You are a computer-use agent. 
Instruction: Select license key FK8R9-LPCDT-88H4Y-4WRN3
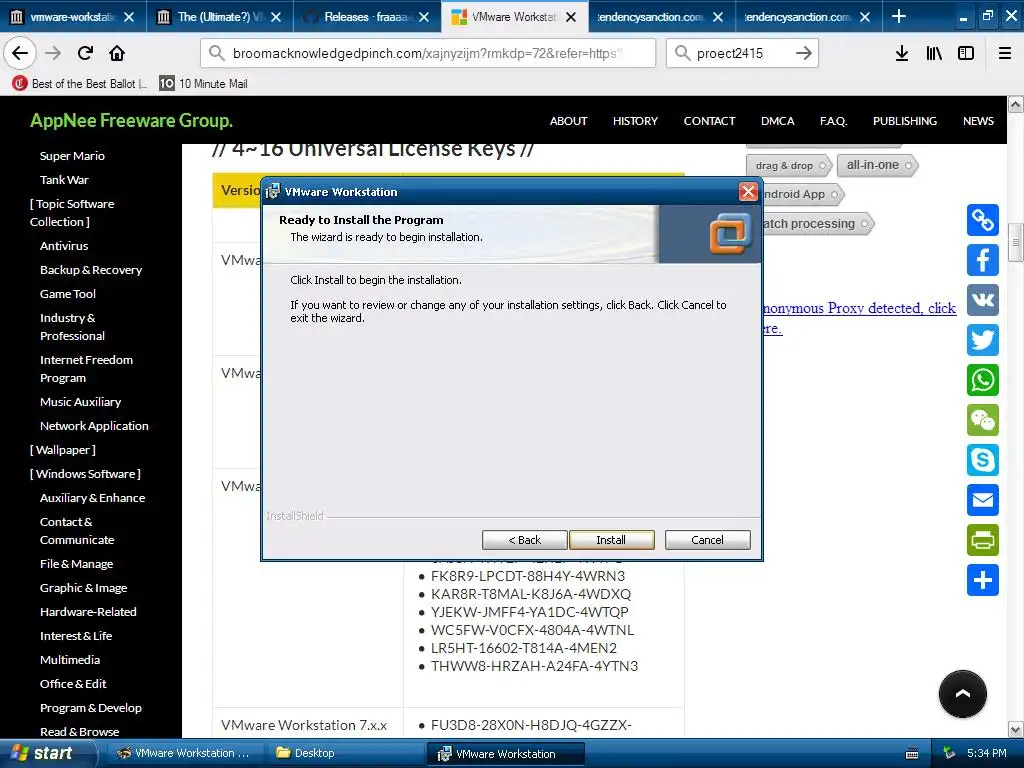(x=528, y=576)
